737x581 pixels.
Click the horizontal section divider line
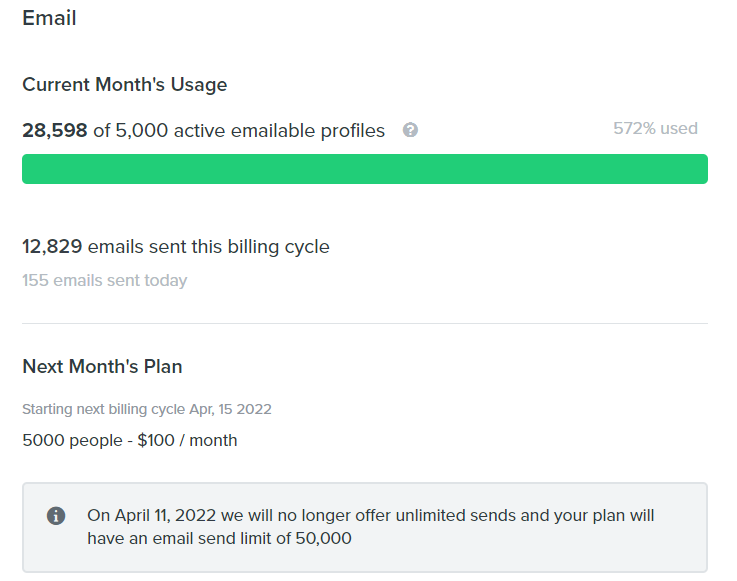365,323
